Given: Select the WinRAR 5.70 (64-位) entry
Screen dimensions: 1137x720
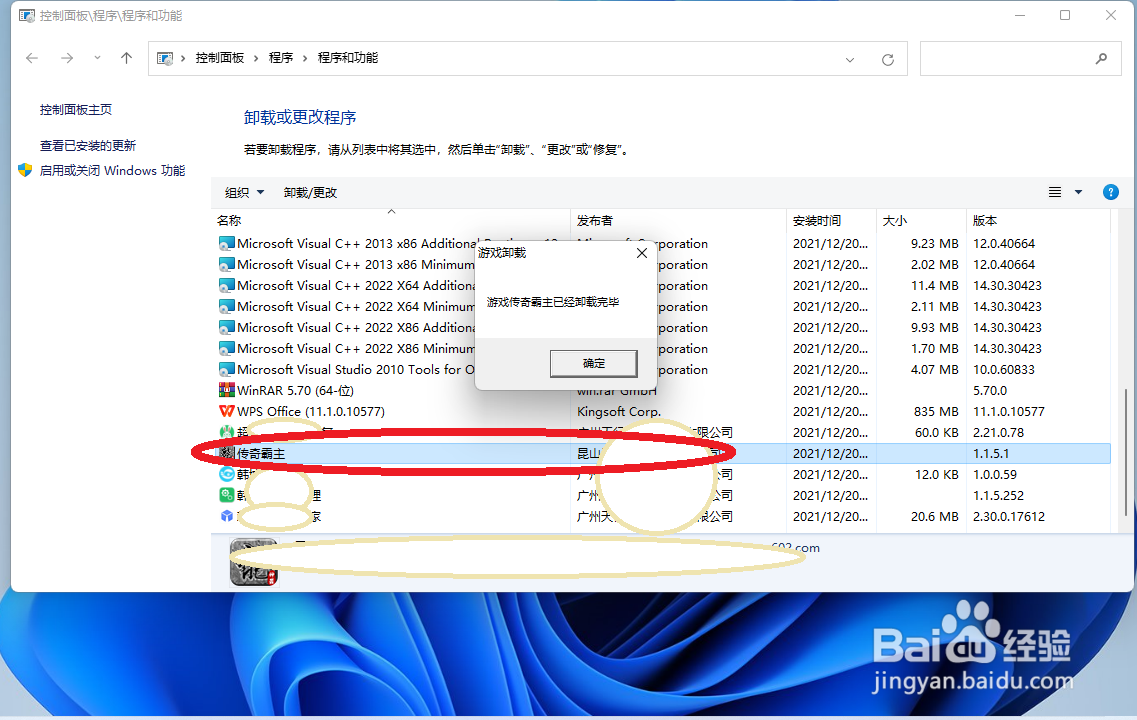Looking at the screenshot, I should (663, 391).
